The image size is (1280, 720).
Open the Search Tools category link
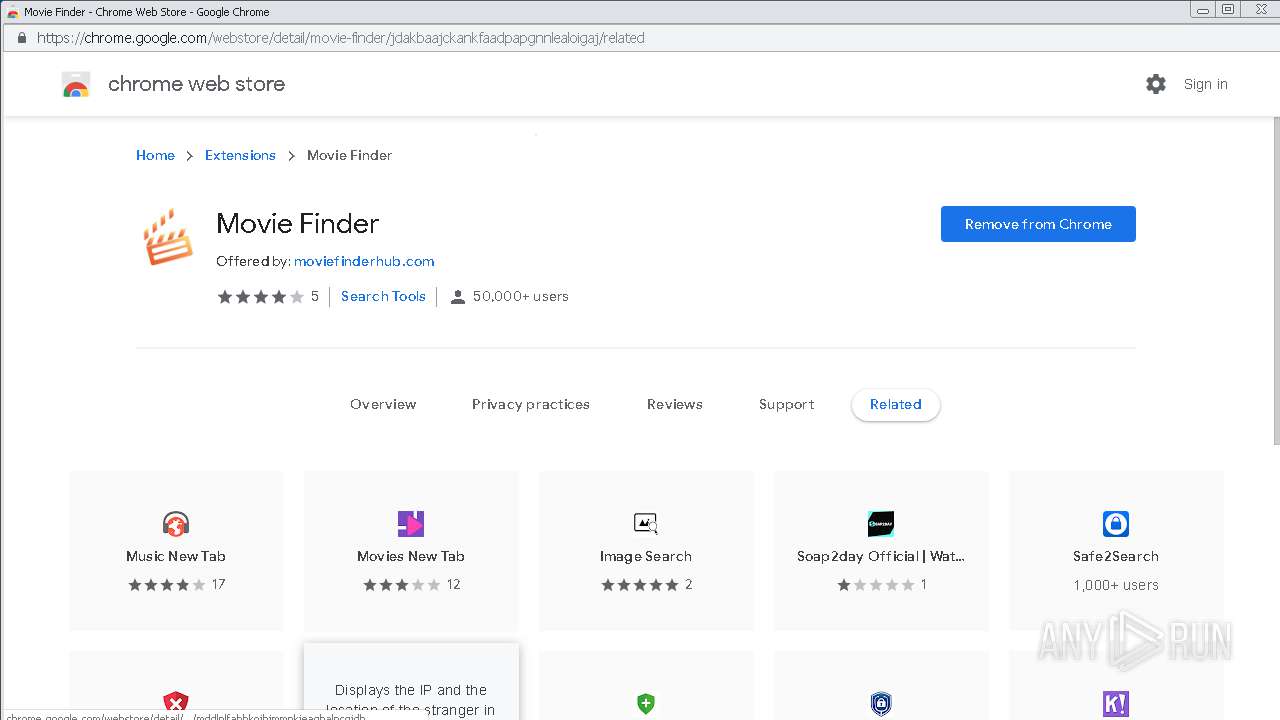383,296
